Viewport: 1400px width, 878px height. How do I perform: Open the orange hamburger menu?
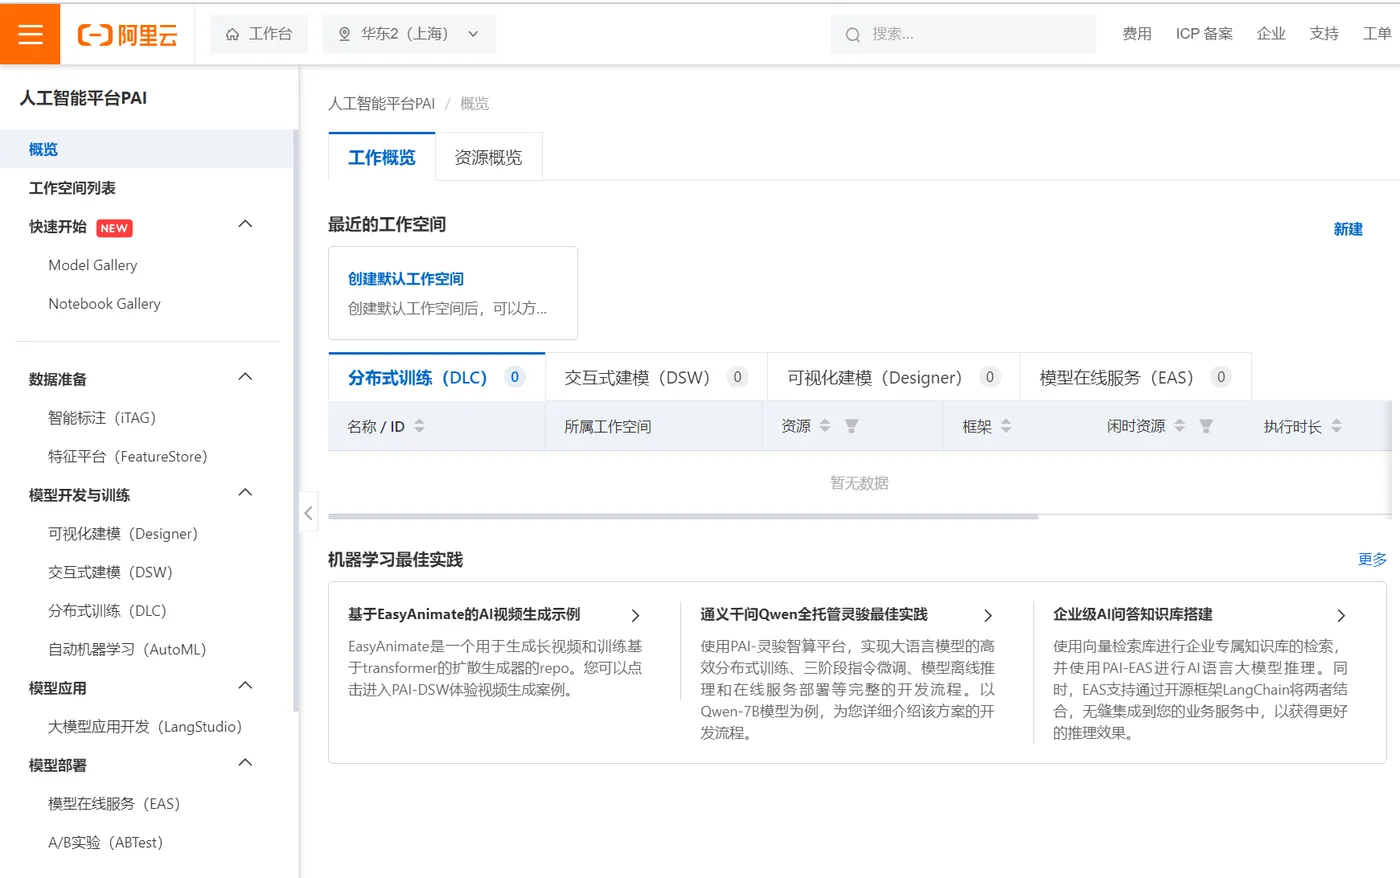pyautogui.click(x=30, y=34)
